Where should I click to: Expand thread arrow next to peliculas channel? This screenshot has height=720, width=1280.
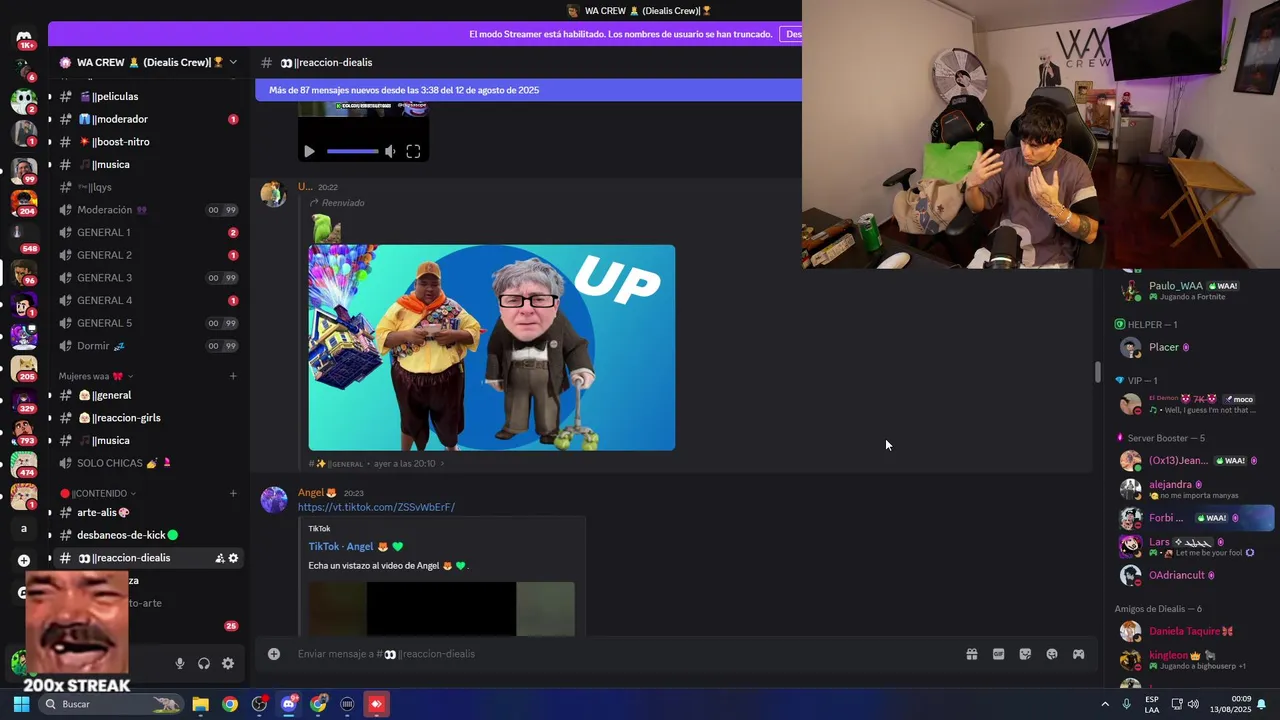point(49,97)
